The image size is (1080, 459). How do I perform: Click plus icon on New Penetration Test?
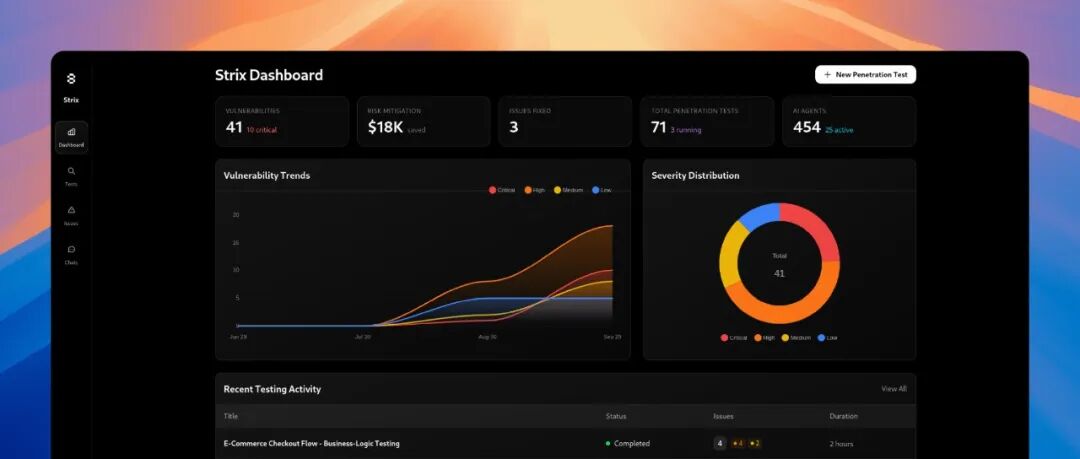tap(827, 74)
